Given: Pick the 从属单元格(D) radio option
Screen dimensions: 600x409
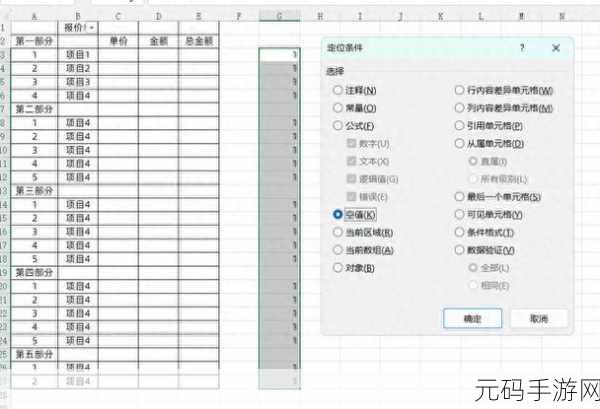Looking at the screenshot, I should [x=489, y=143].
